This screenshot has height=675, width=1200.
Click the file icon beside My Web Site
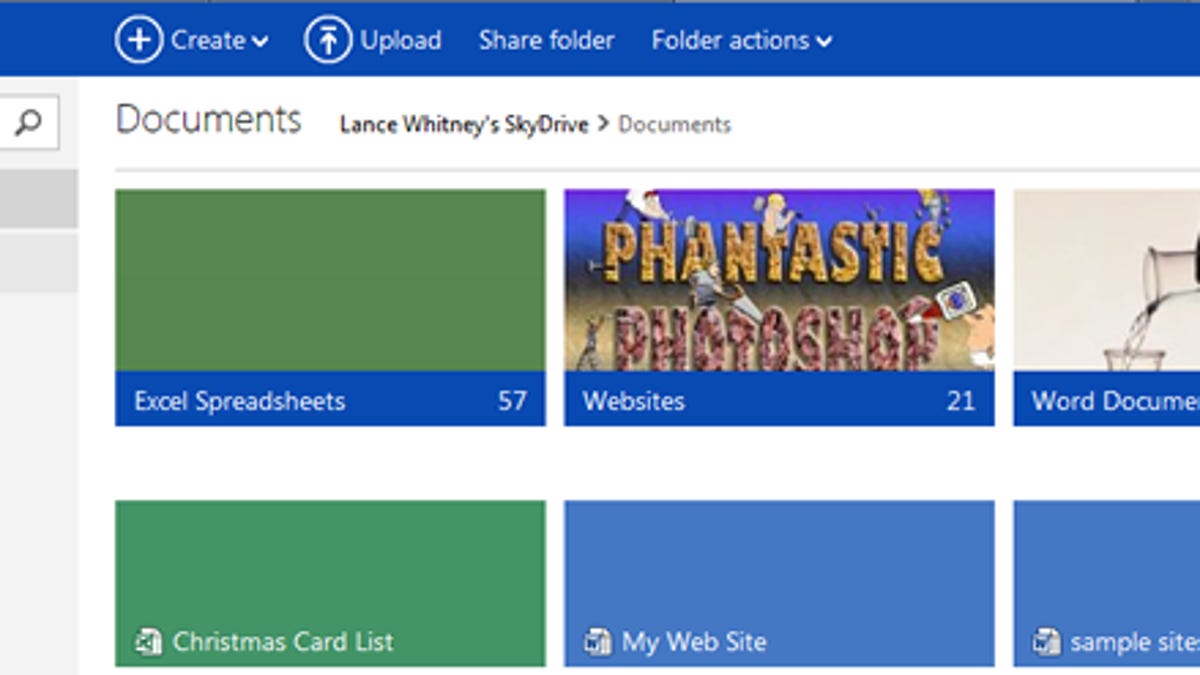(x=598, y=642)
